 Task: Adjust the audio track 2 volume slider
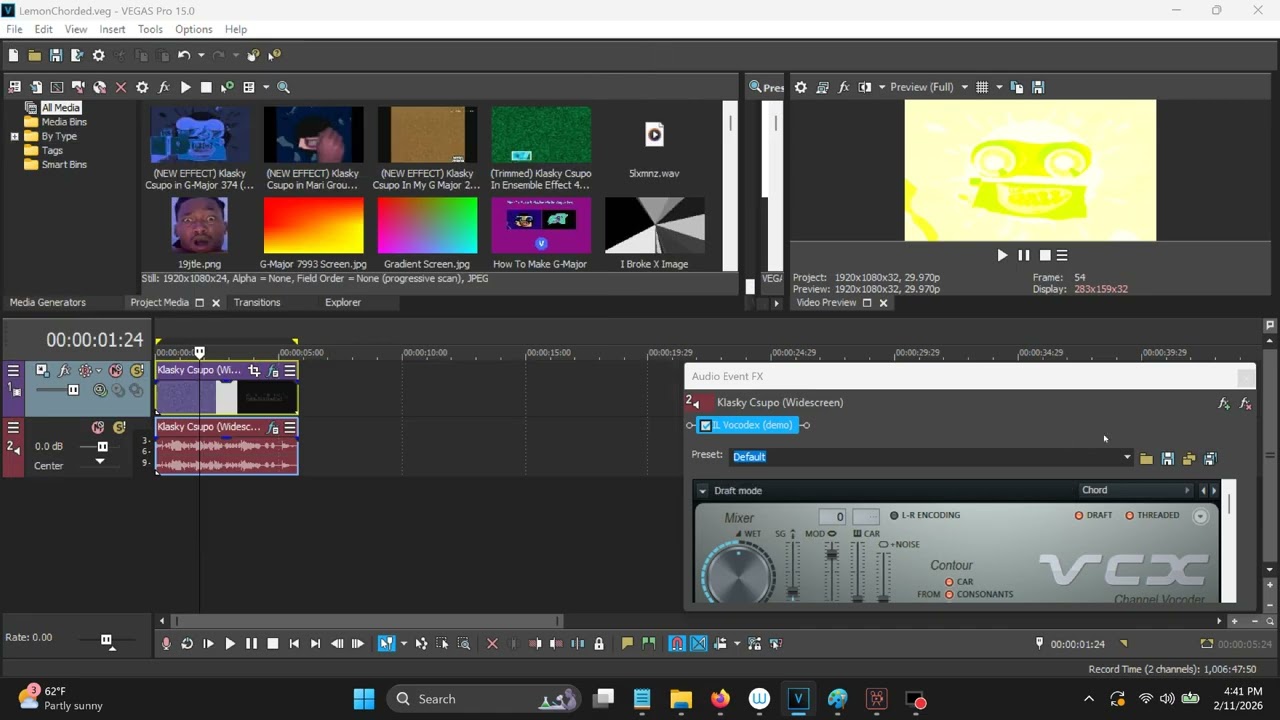tap(102, 447)
